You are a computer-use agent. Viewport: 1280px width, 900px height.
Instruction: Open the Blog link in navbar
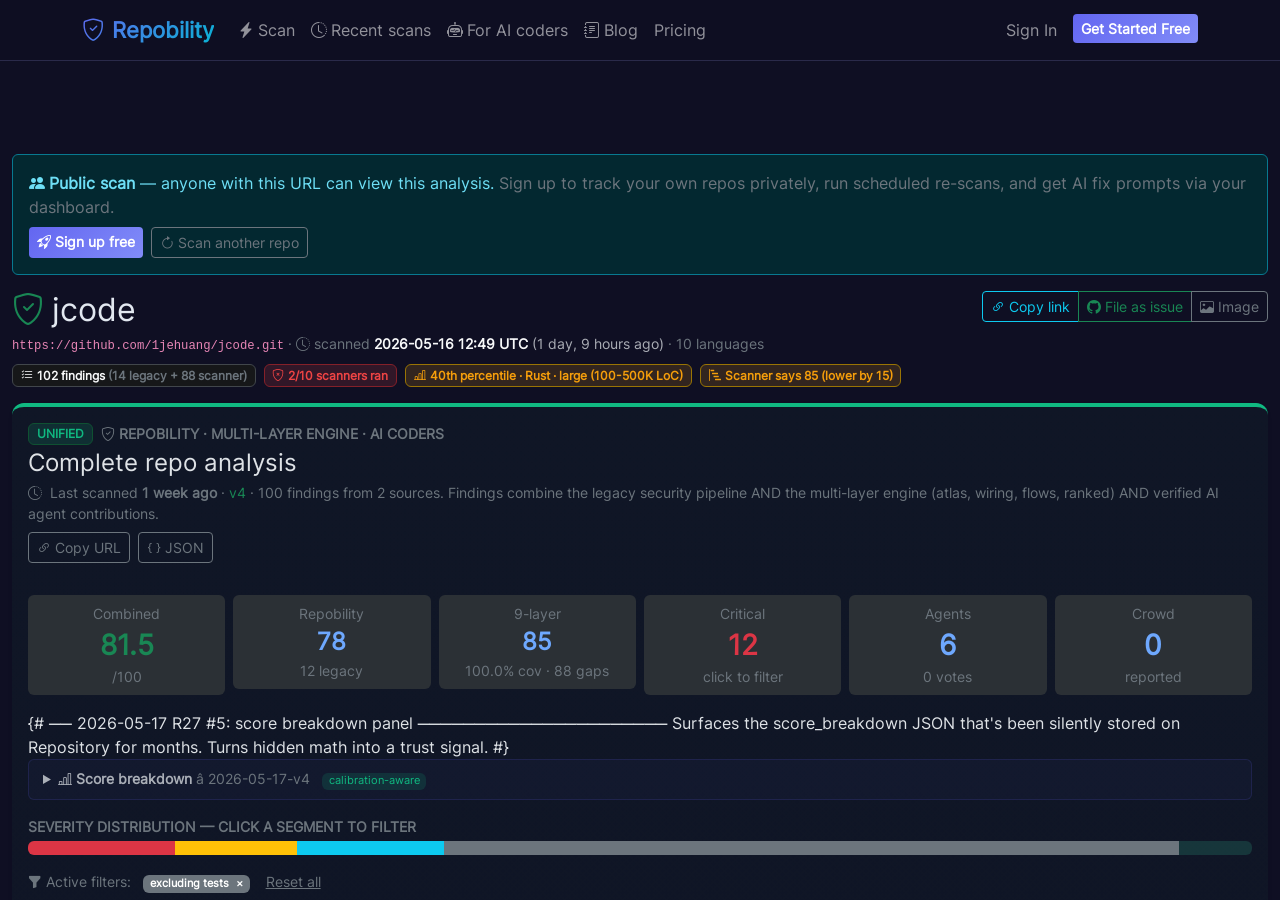611,30
